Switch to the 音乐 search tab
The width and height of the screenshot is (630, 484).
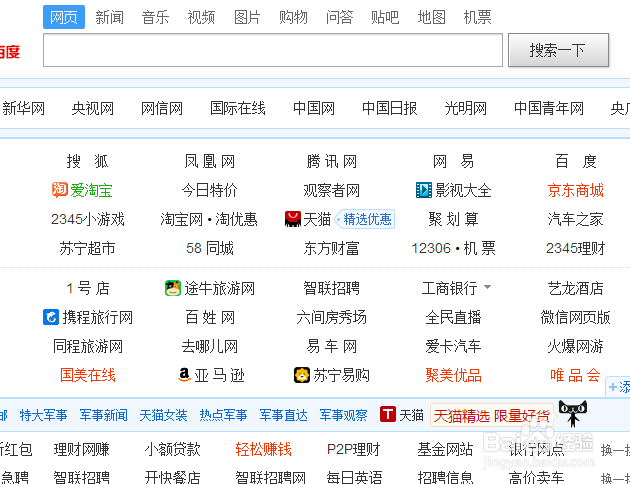(155, 17)
